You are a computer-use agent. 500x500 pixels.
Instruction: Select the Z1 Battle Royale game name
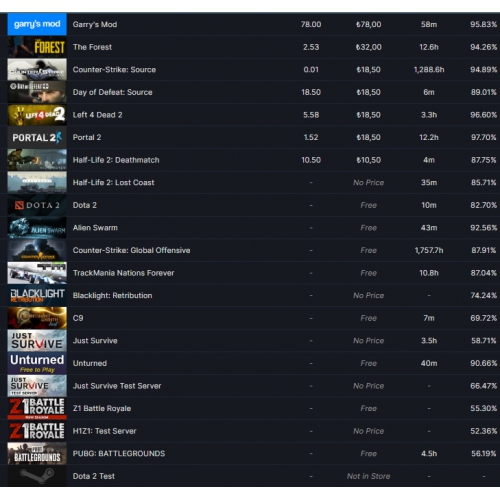pyautogui.click(x=102, y=408)
